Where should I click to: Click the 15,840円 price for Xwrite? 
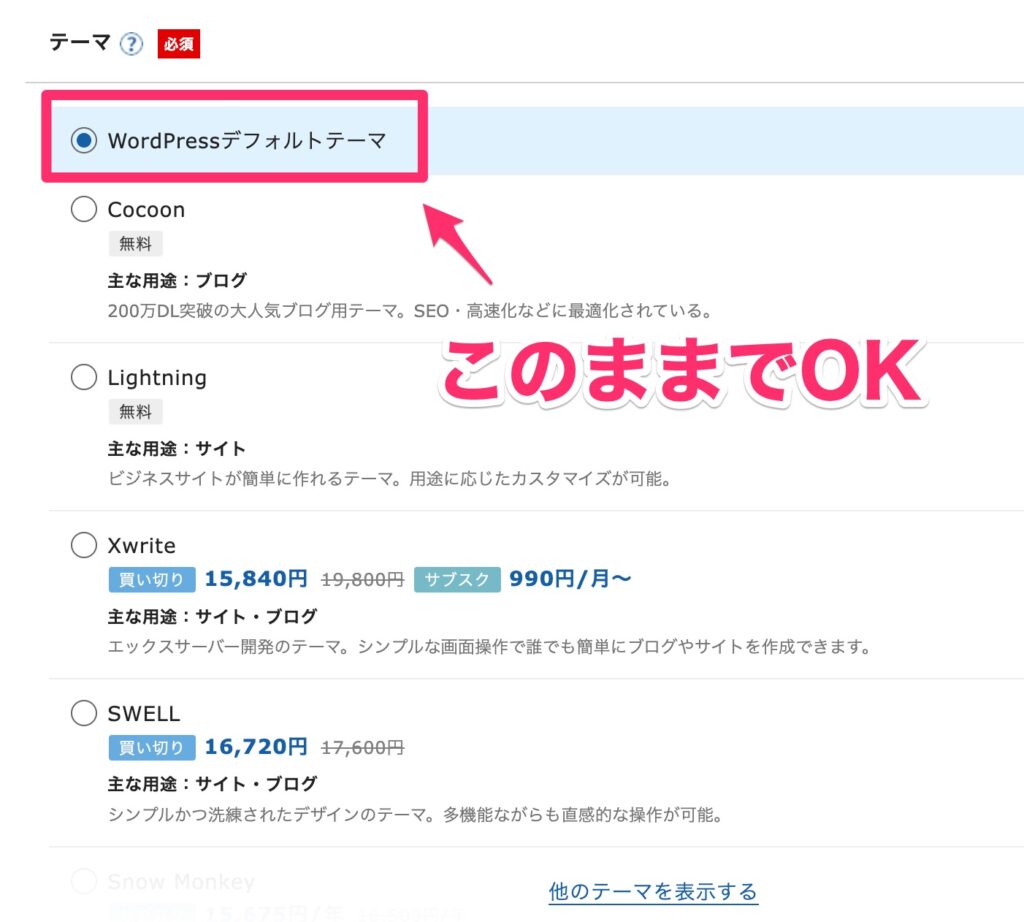[x=256, y=579]
